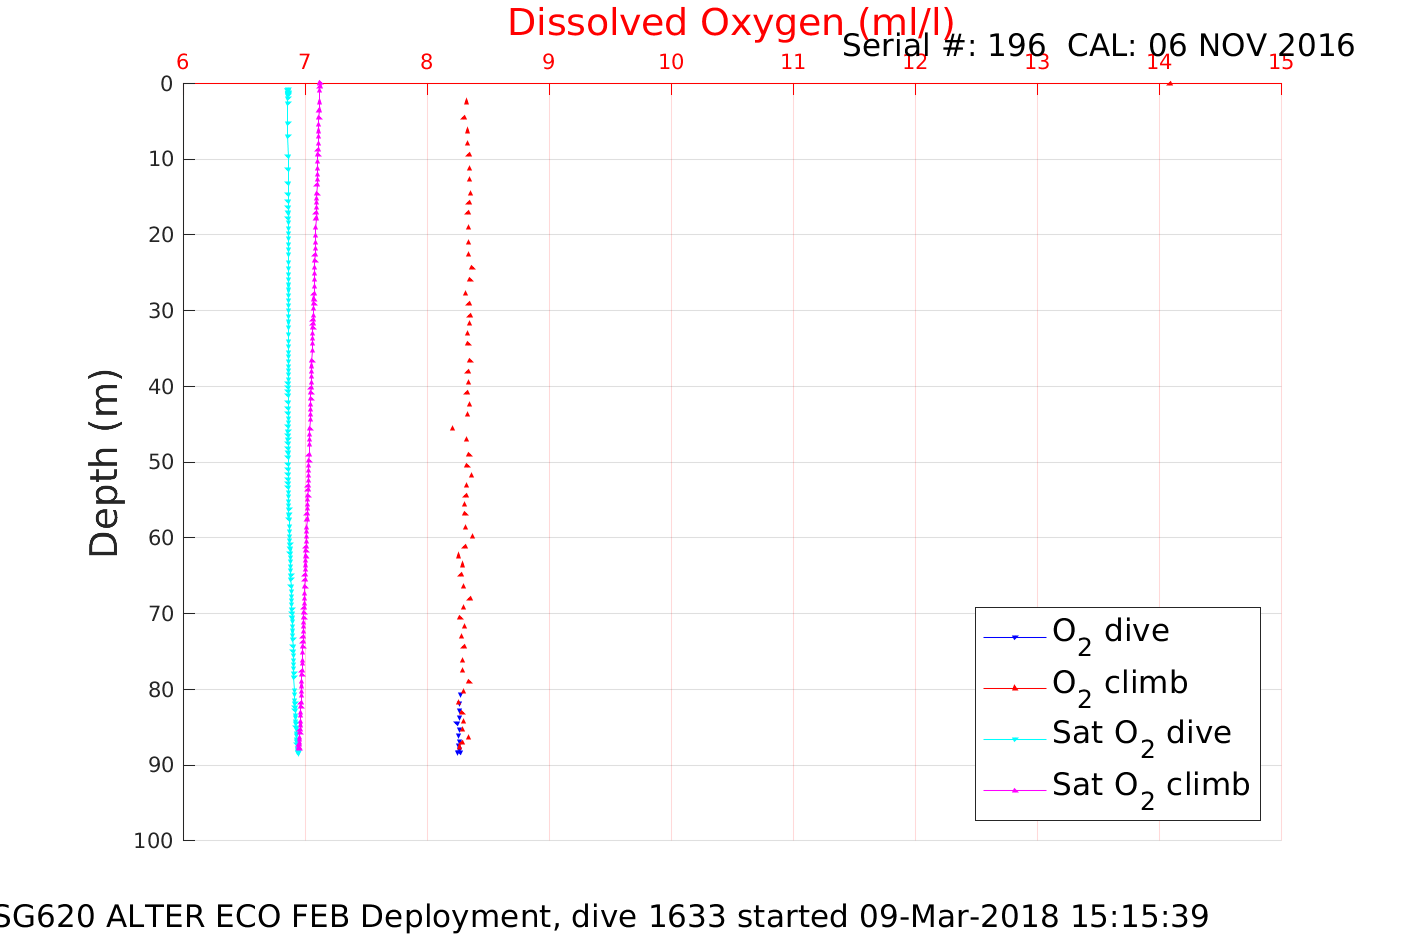Click the red outlier point near 45 m depth
The image size is (1417, 945).
[452, 428]
